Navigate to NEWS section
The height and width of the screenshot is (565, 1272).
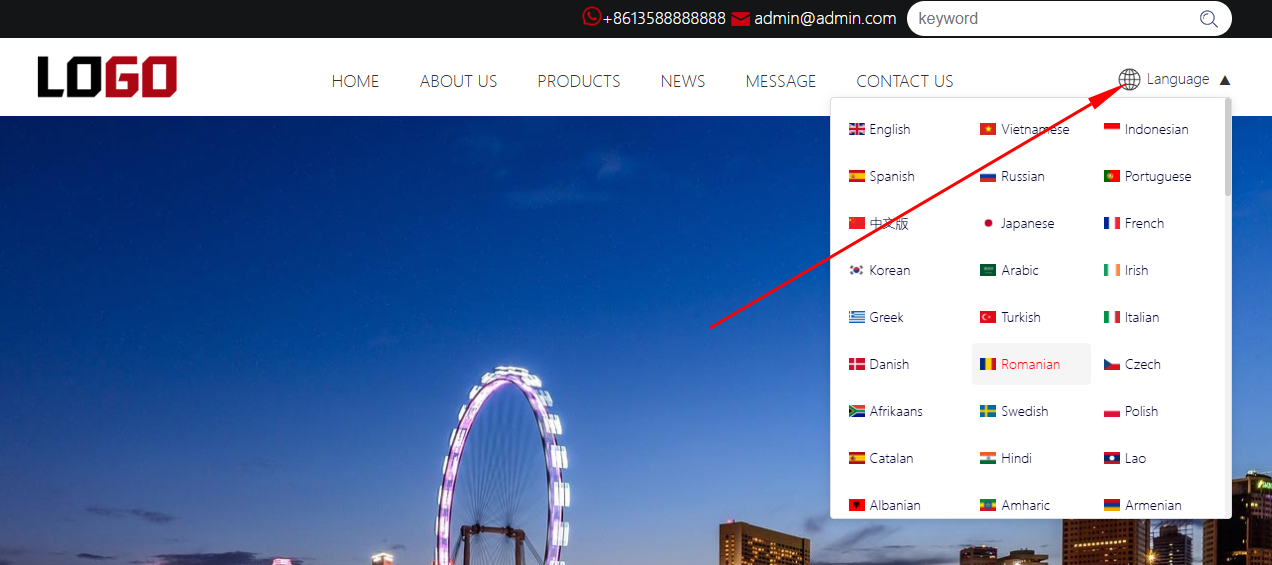[683, 81]
